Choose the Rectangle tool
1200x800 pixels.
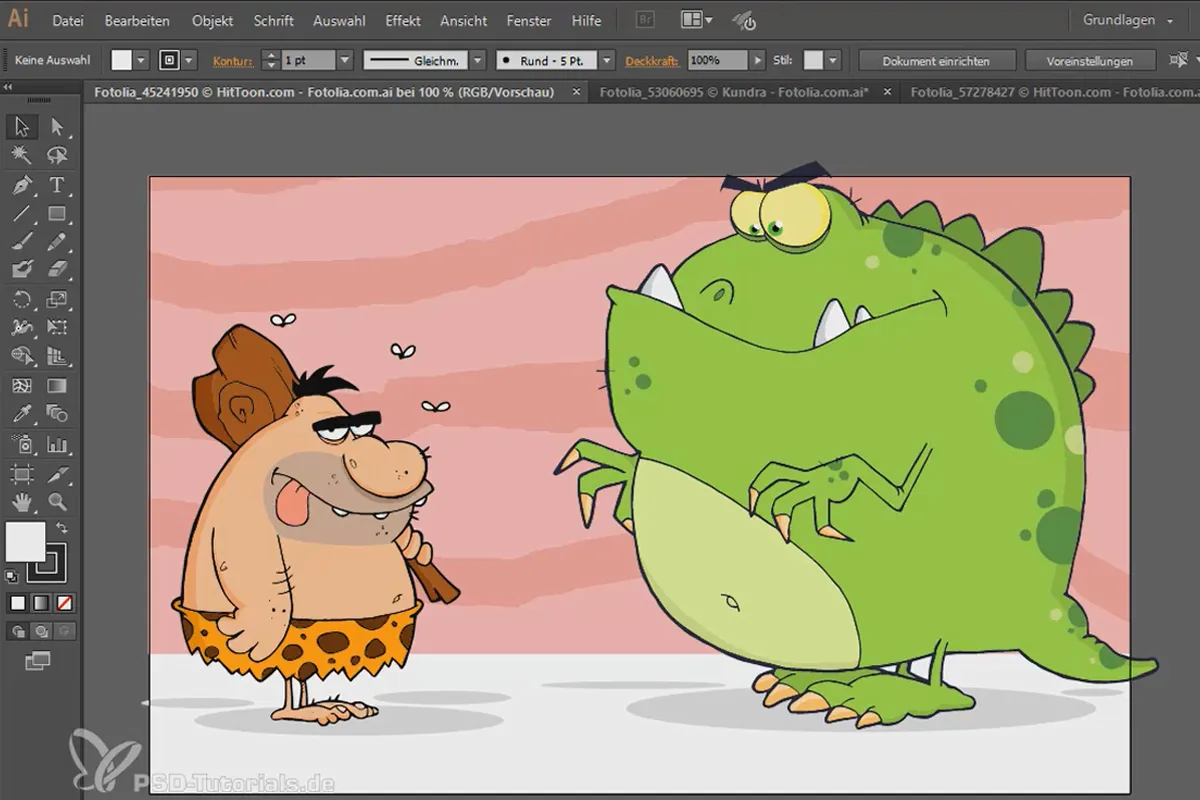click(57, 213)
